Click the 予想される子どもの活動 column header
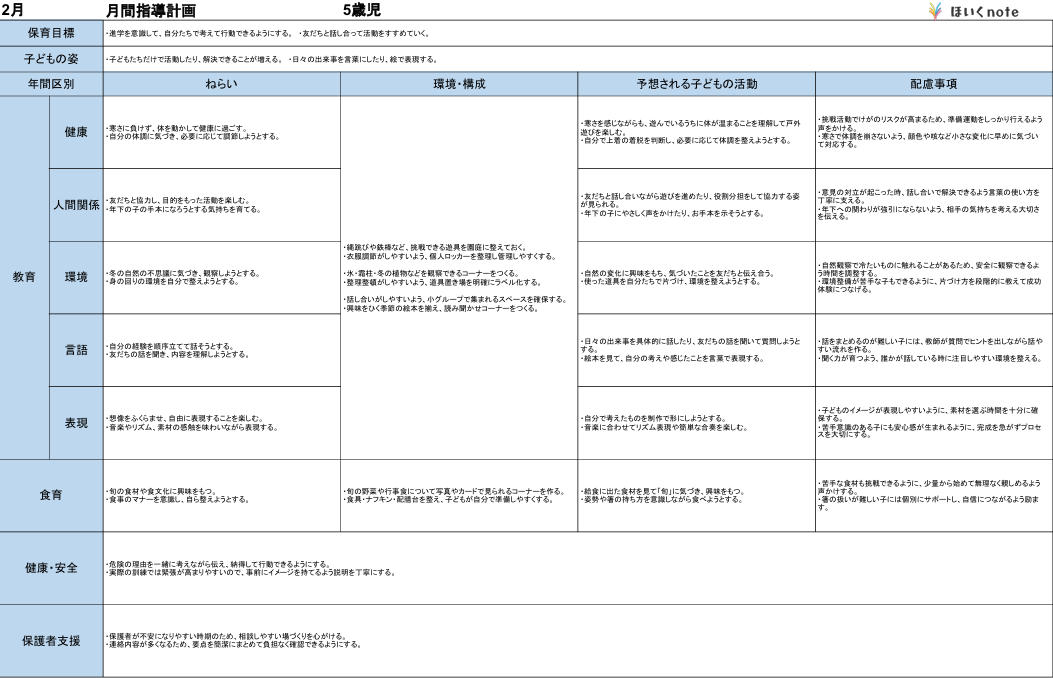The image size is (1053, 678). (x=696, y=85)
